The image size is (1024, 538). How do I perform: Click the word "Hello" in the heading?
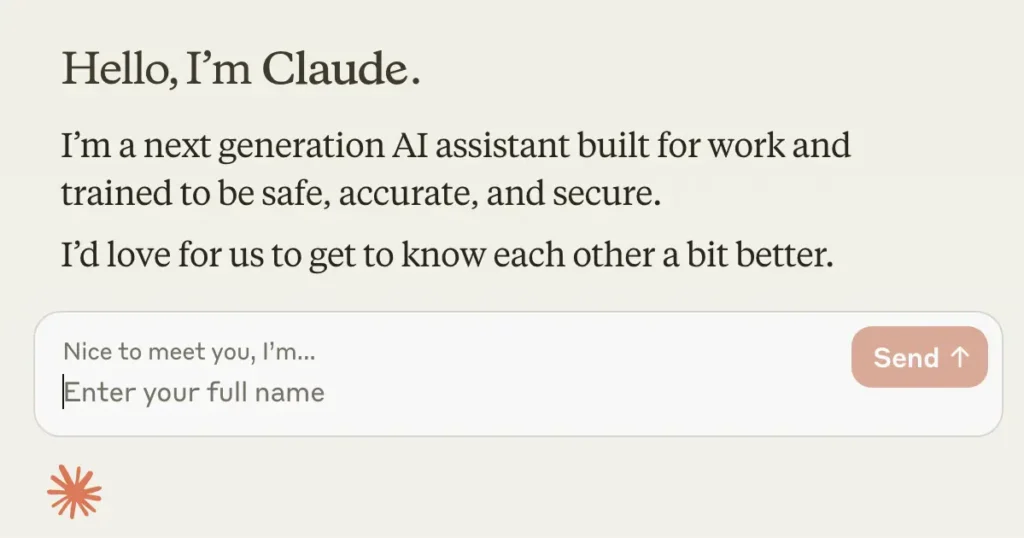coord(111,68)
